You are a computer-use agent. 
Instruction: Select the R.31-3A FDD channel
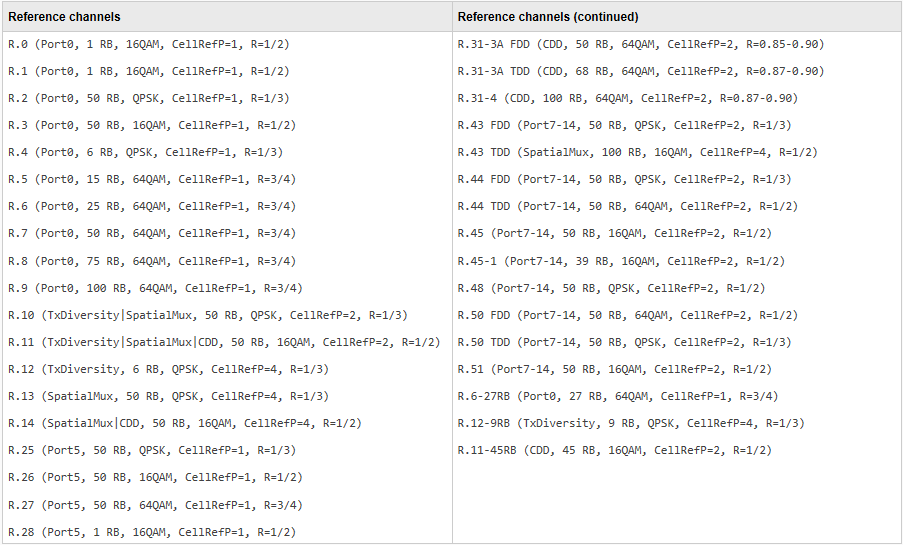pyautogui.click(x=640, y=44)
